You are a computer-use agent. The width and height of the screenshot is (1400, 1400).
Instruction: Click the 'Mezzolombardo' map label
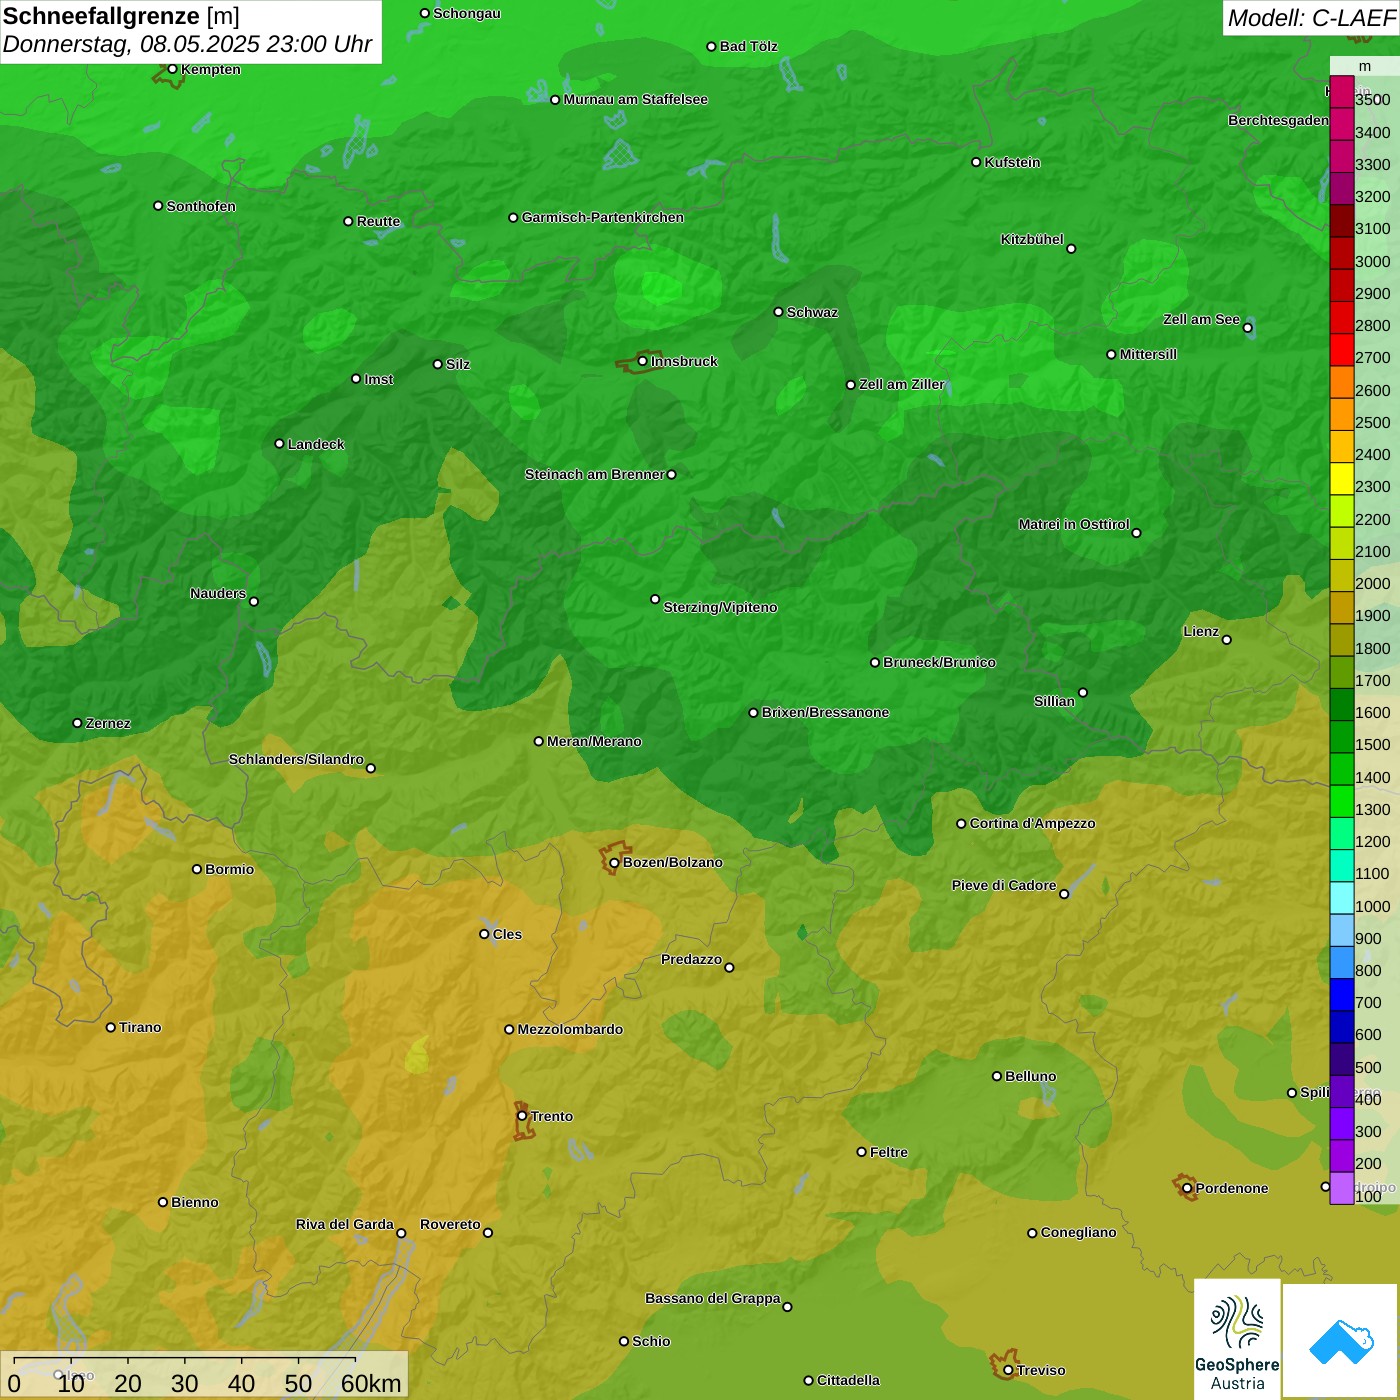(570, 1029)
